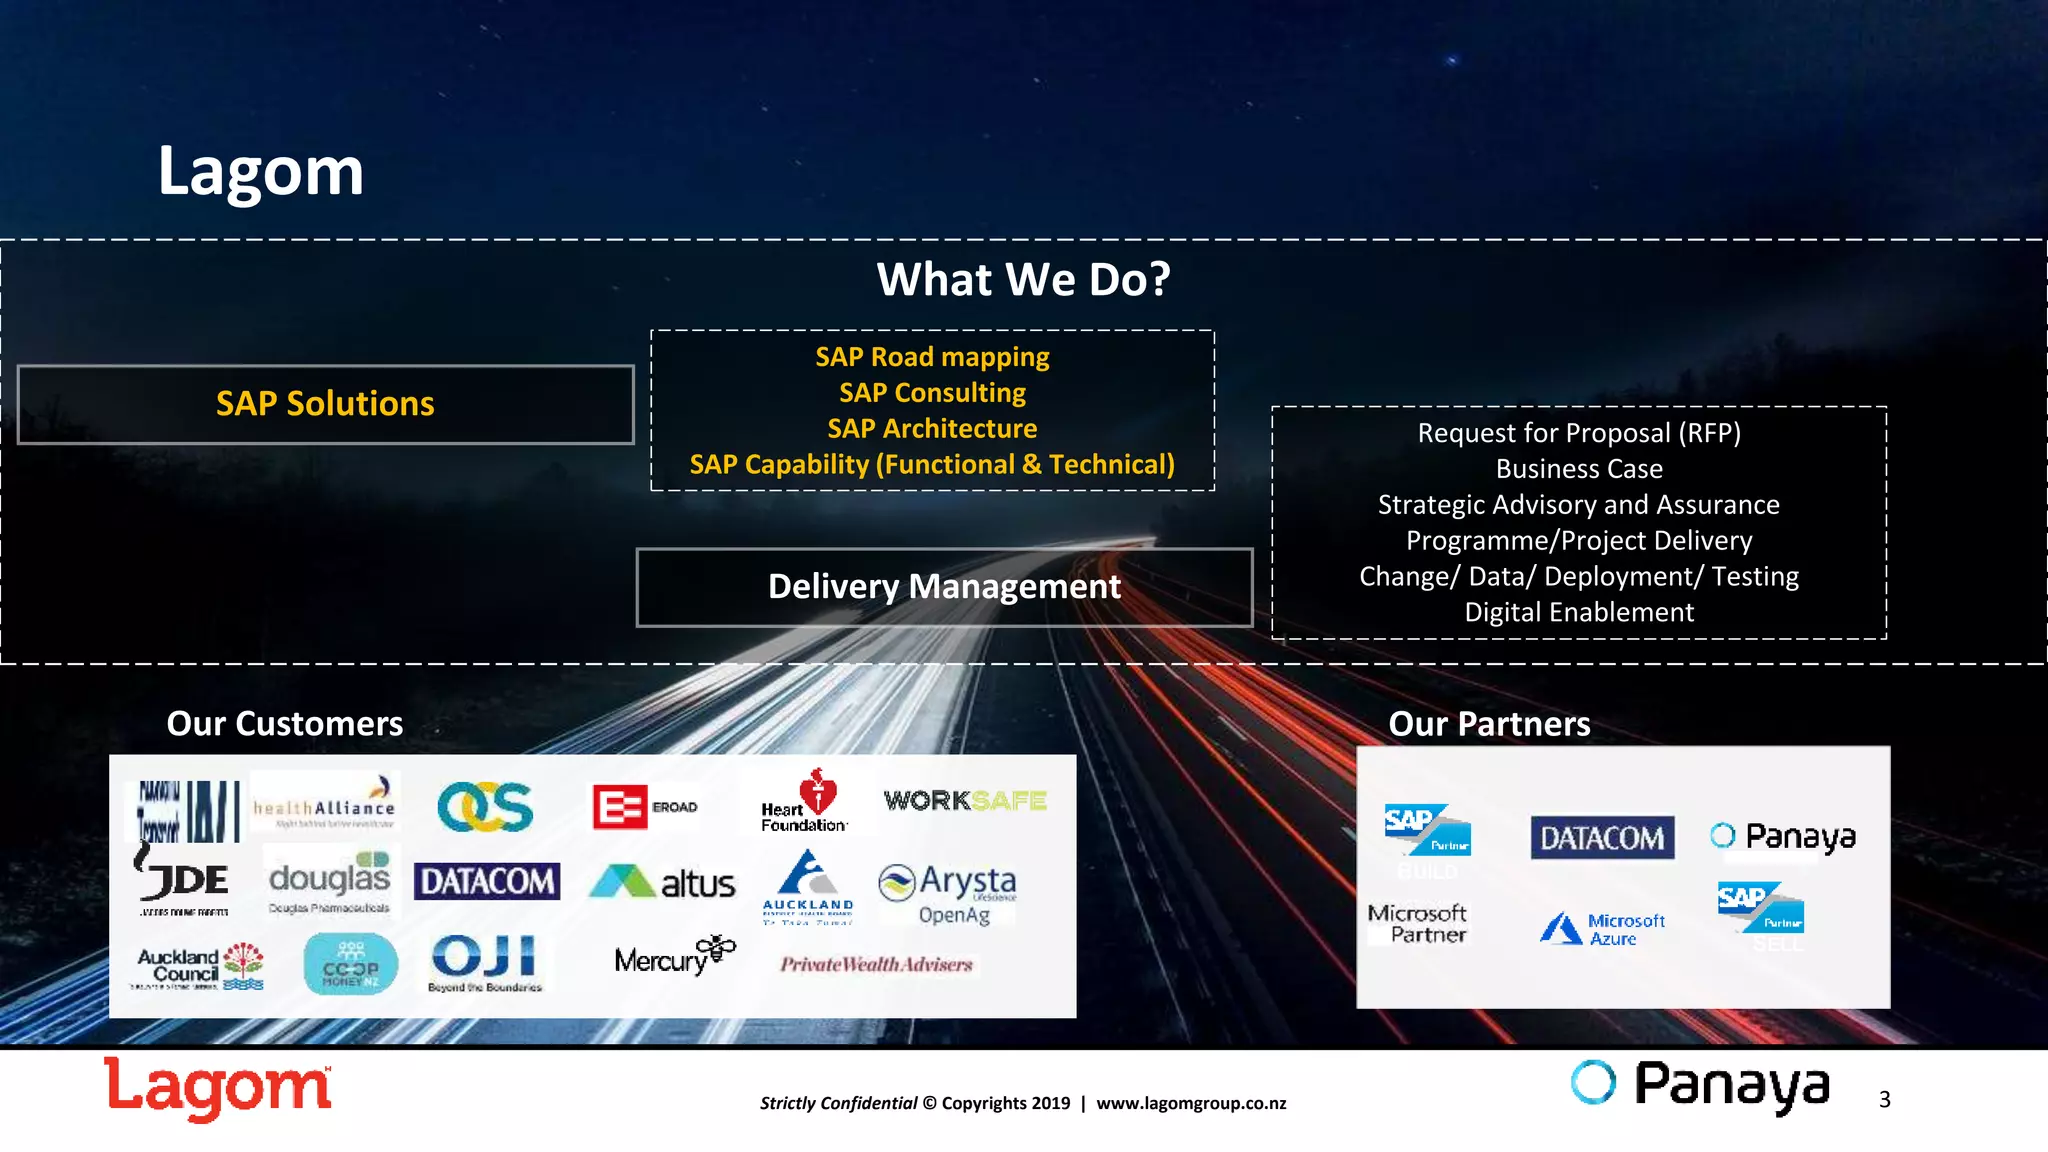Click the Auckland Council logo
The image size is (2048, 1152).
pyautogui.click(x=200, y=966)
